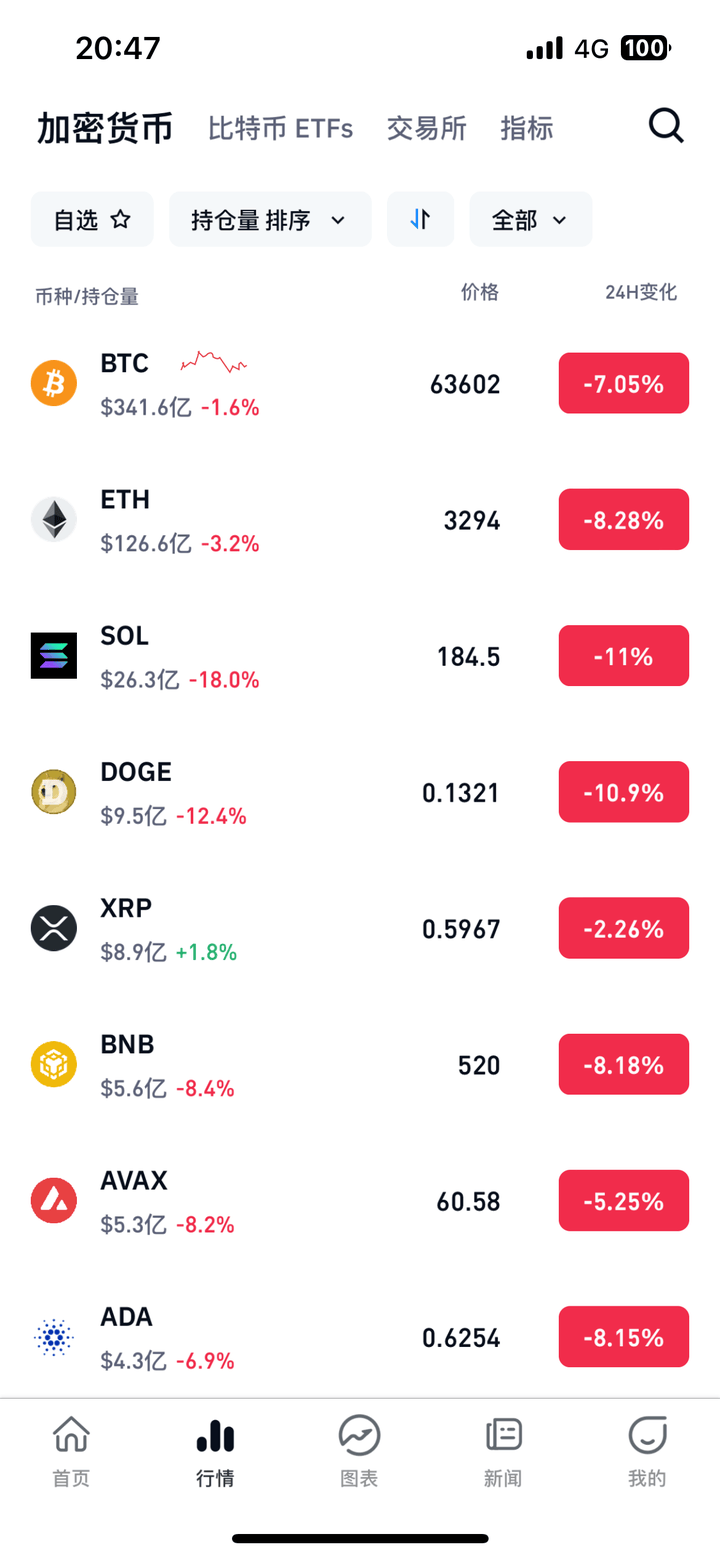Switch to the 指标 tab
The width and height of the screenshot is (720, 1558).
point(527,128)
